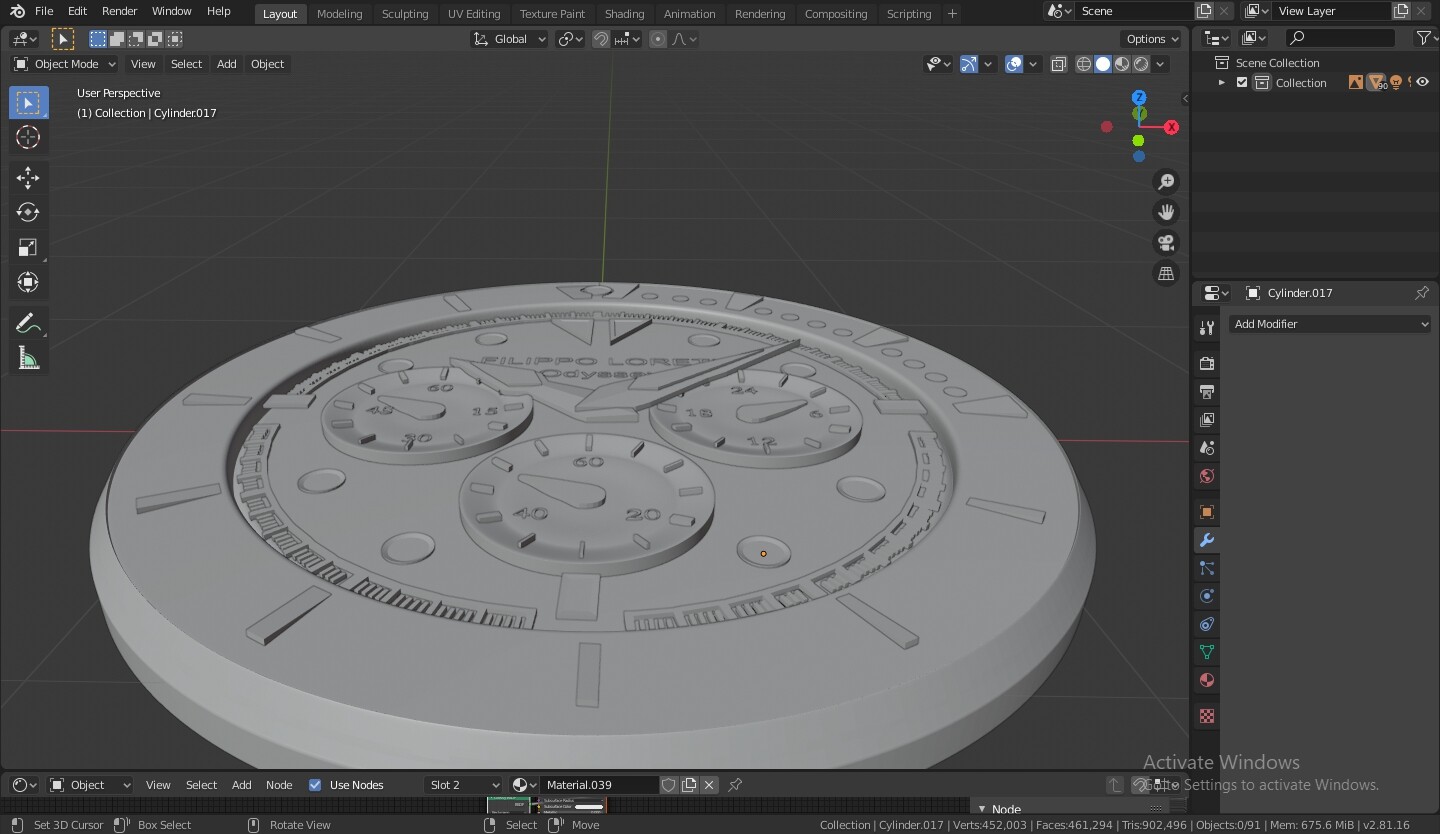1440x834 pixels.
Task: Select the Select Box tool
Action: [28, 102]
